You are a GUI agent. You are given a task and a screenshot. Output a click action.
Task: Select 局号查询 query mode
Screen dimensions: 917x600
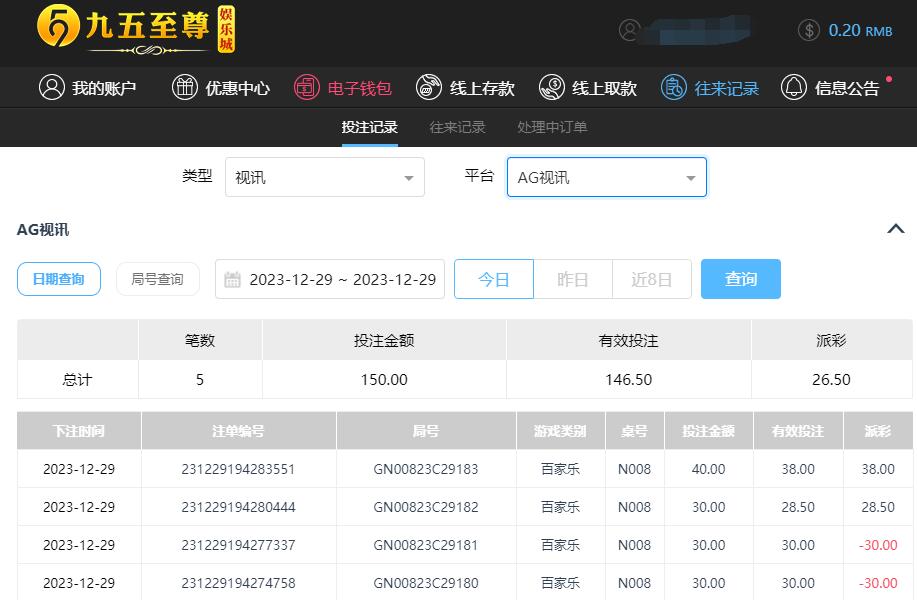tap(157, 279)
